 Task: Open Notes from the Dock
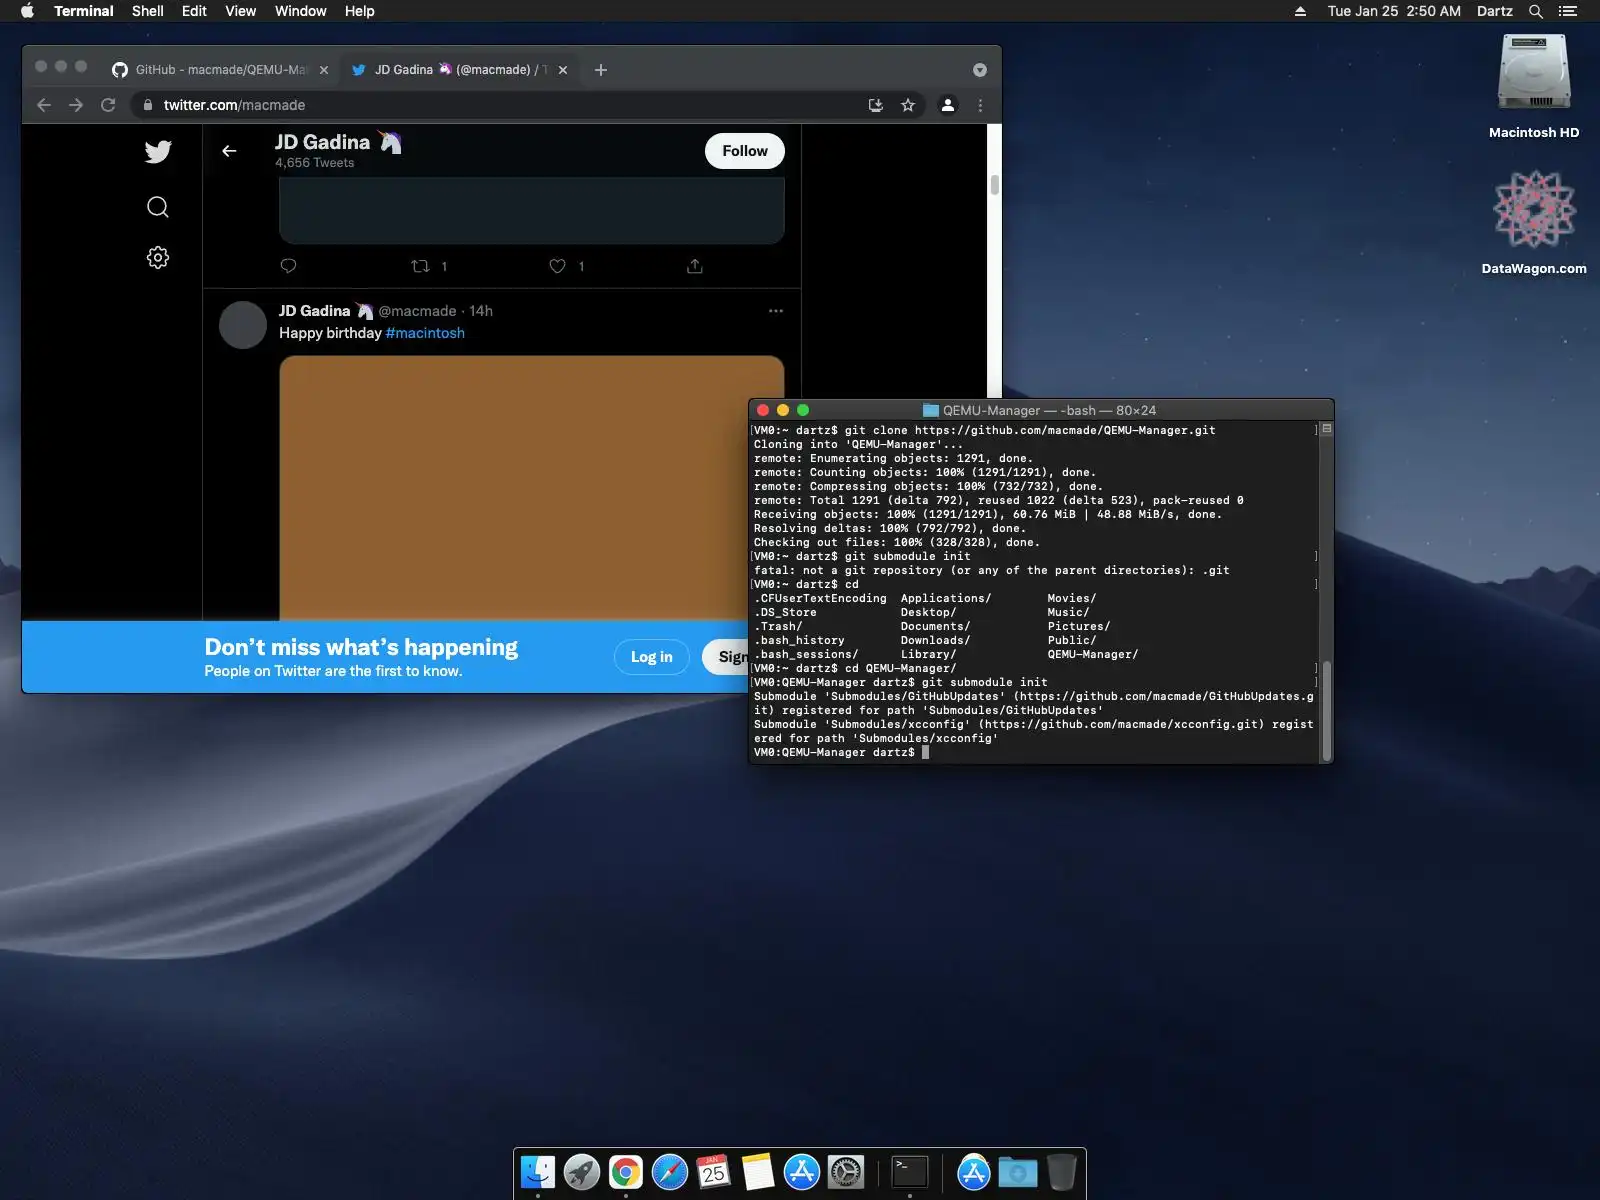coord(758,1172)
